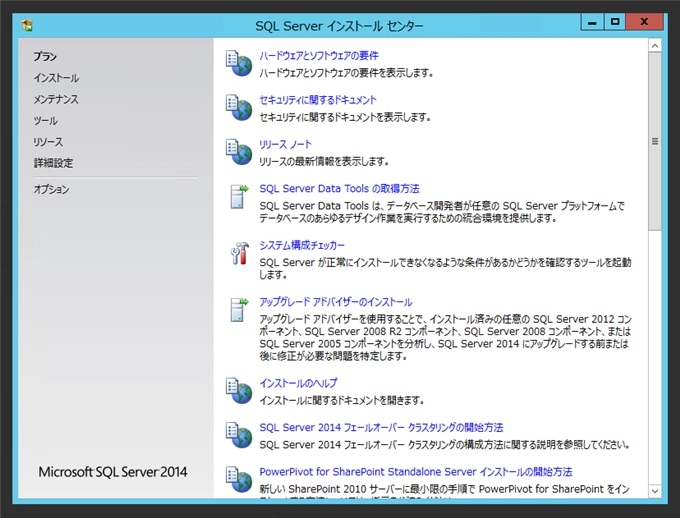Switch to the 詳細設定 category
This screenshot has height=518, width=680.
pyautogui.click(x=53, y=163)
